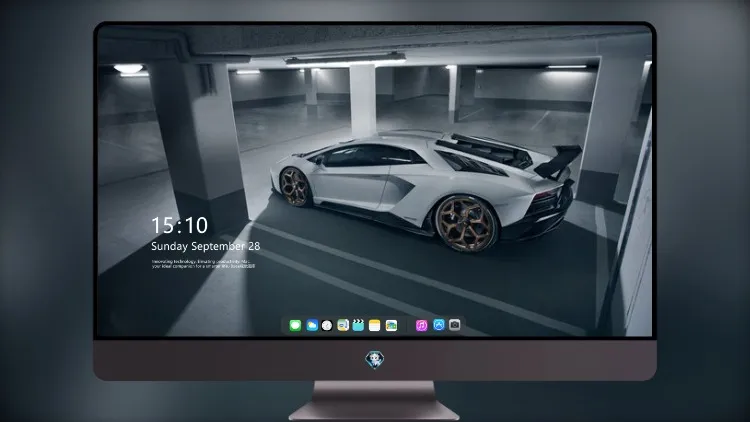Launch the clapperboard video app in dock

click(358, 325)
